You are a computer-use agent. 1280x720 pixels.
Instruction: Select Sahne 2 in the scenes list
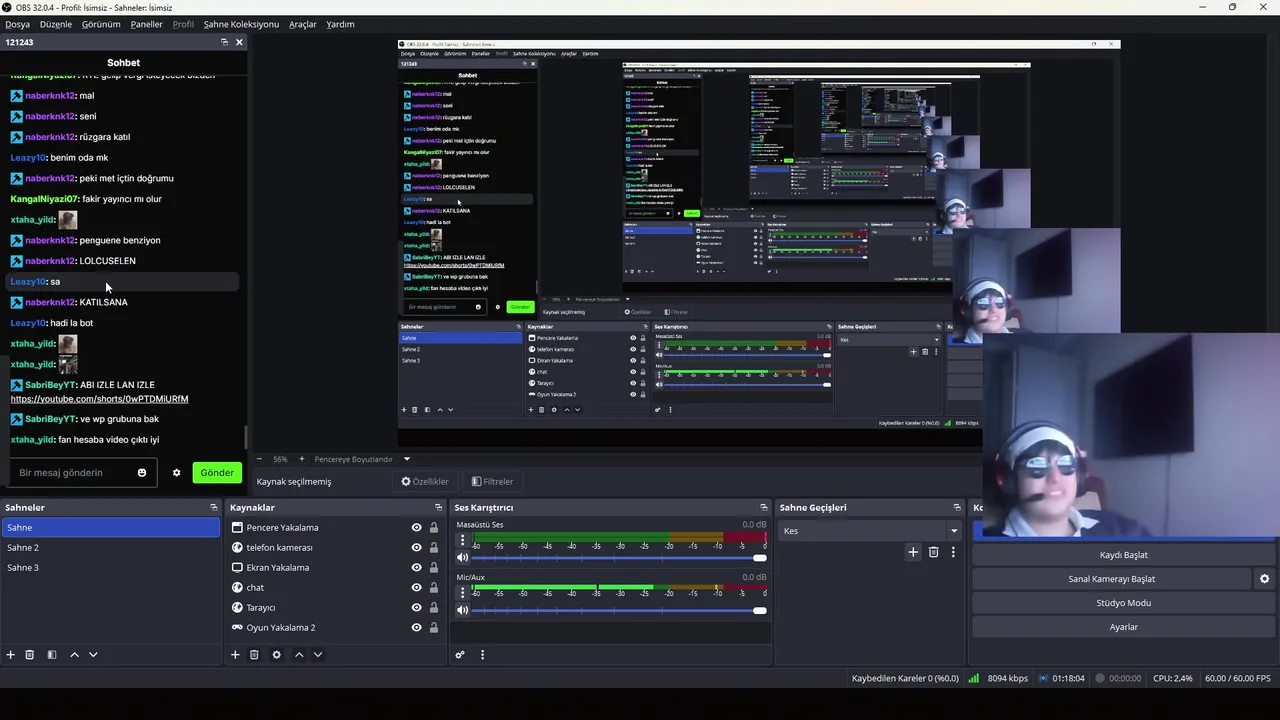(x=110, y=548)
